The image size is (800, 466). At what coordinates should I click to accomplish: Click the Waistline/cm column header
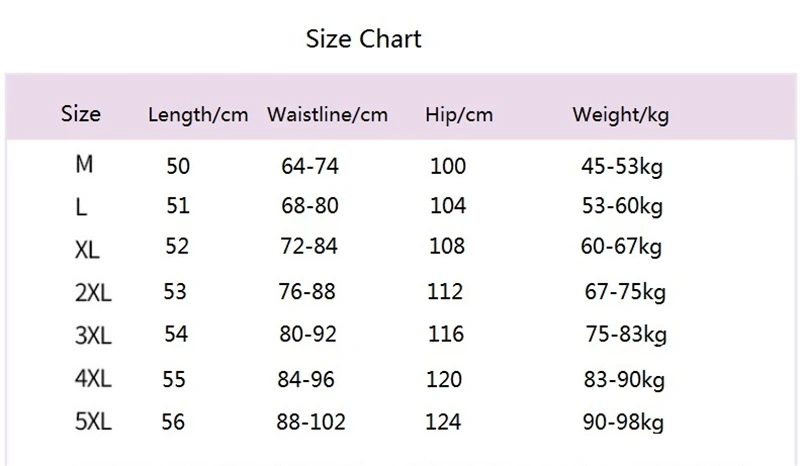(x=328, y=114)
